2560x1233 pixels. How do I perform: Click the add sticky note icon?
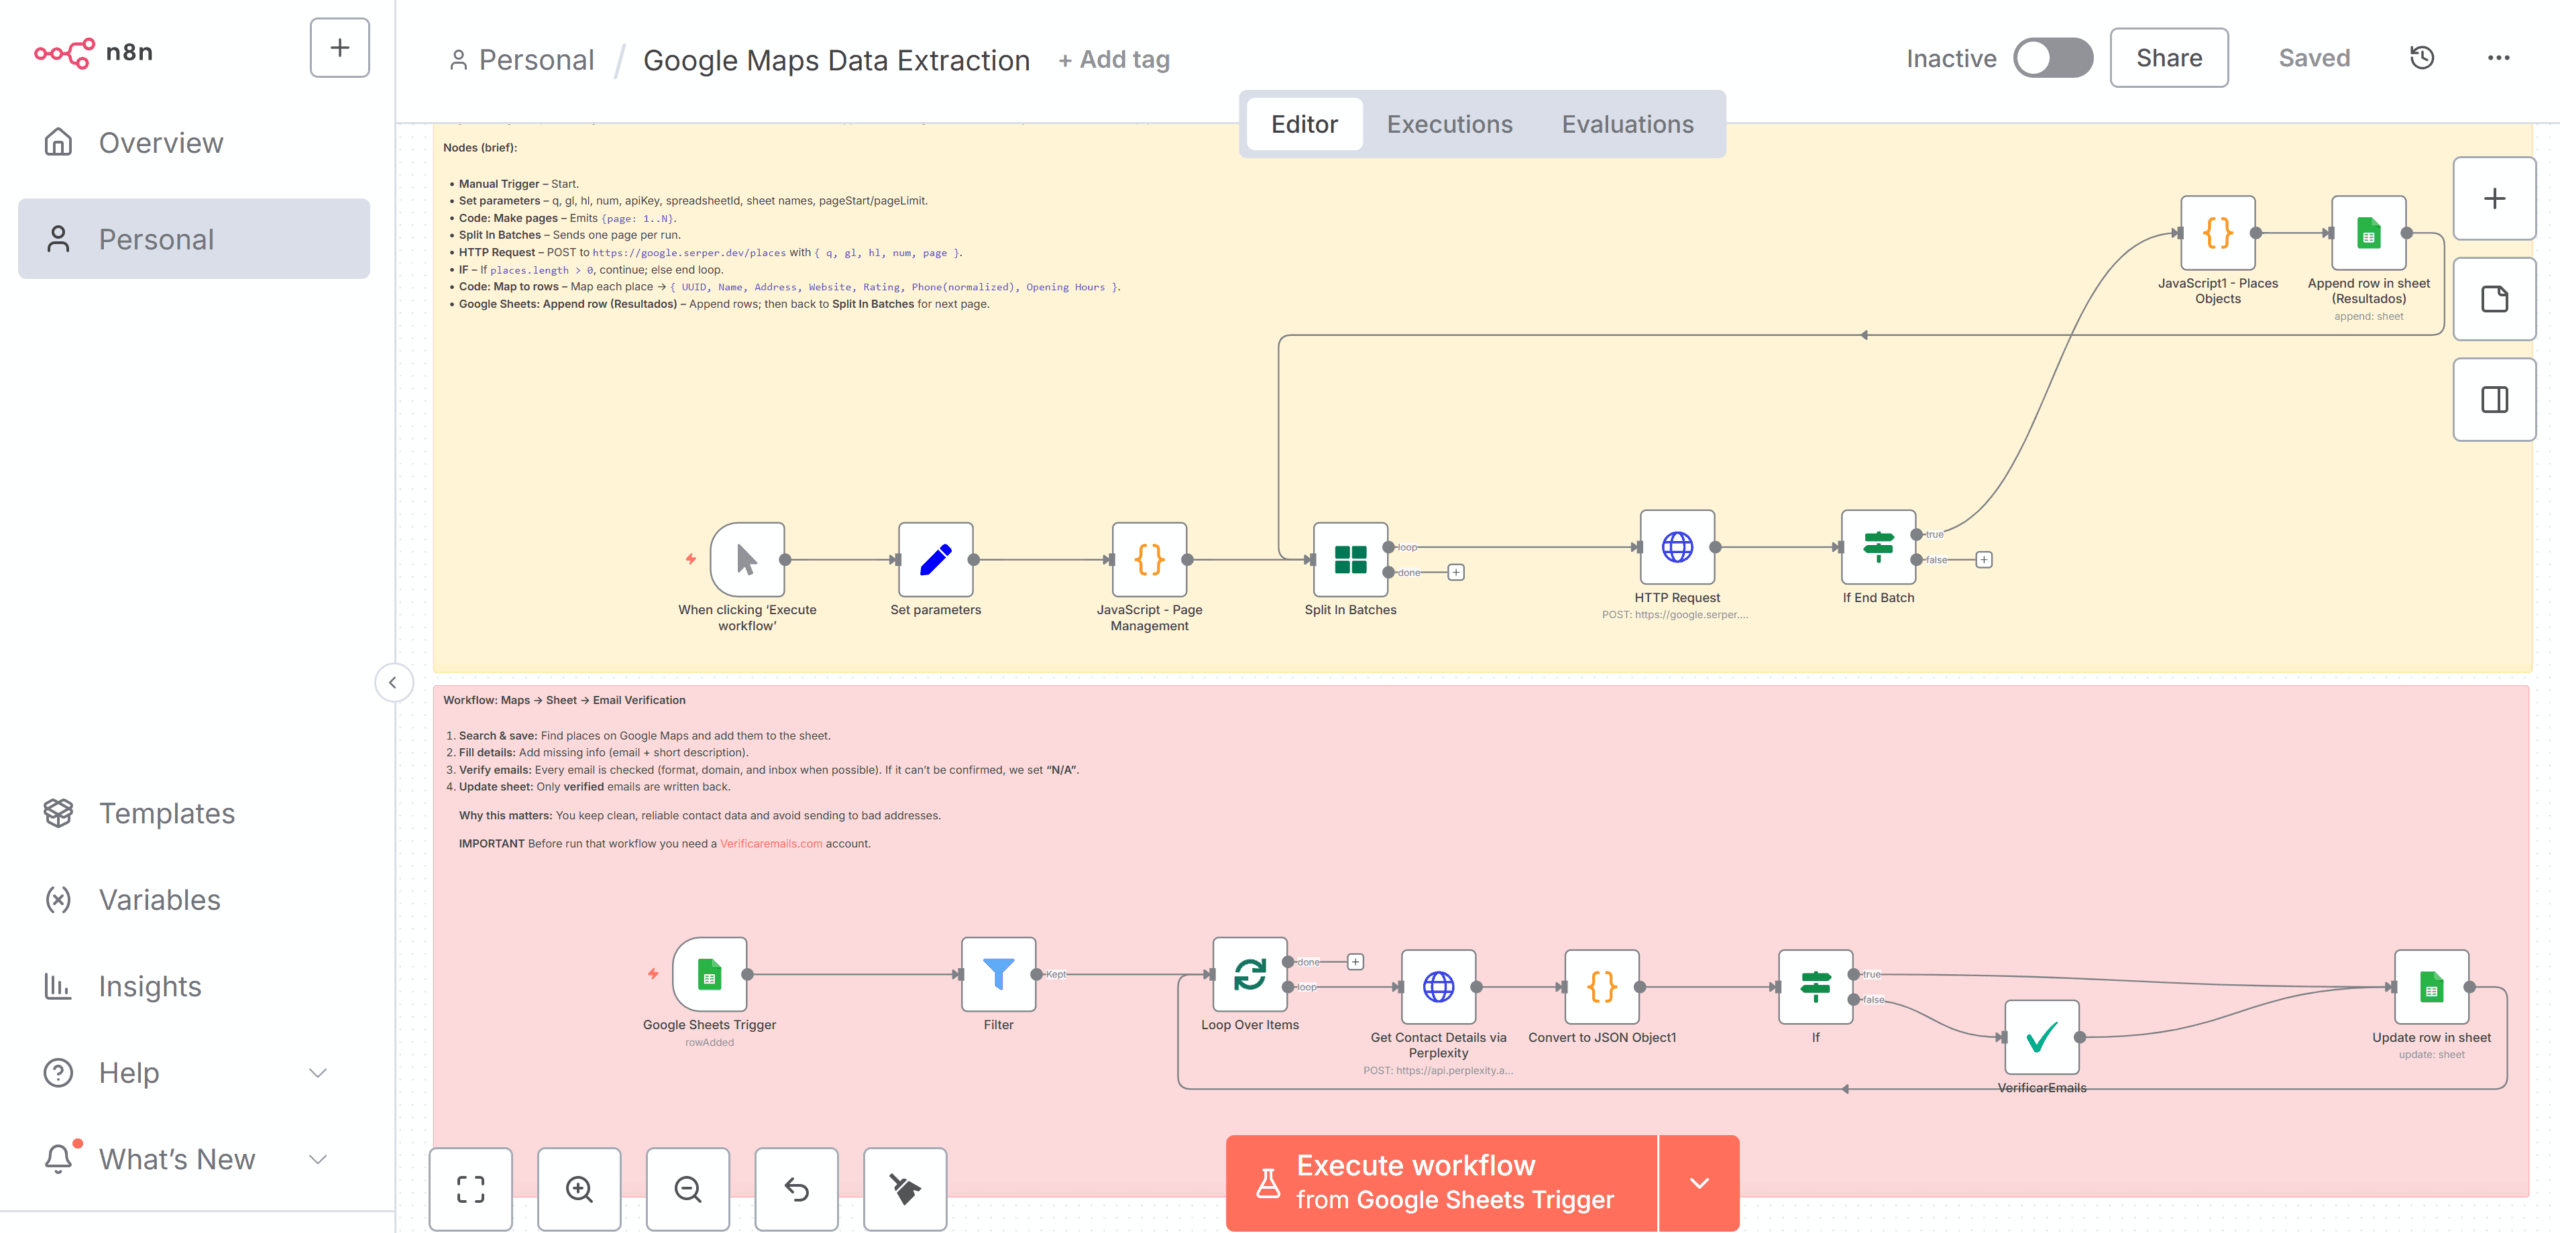2494,299
